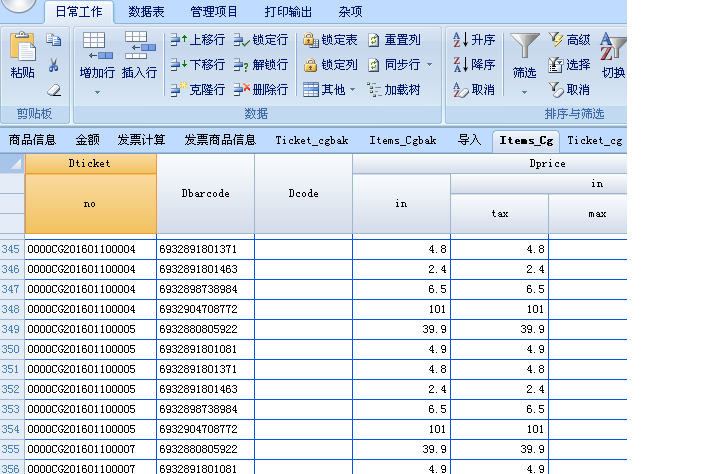Screen dimensions: 720x474
Task: Click cell 0000CG201601100005 in row 352
Action: pyautogui.click(x=90, y=389)
